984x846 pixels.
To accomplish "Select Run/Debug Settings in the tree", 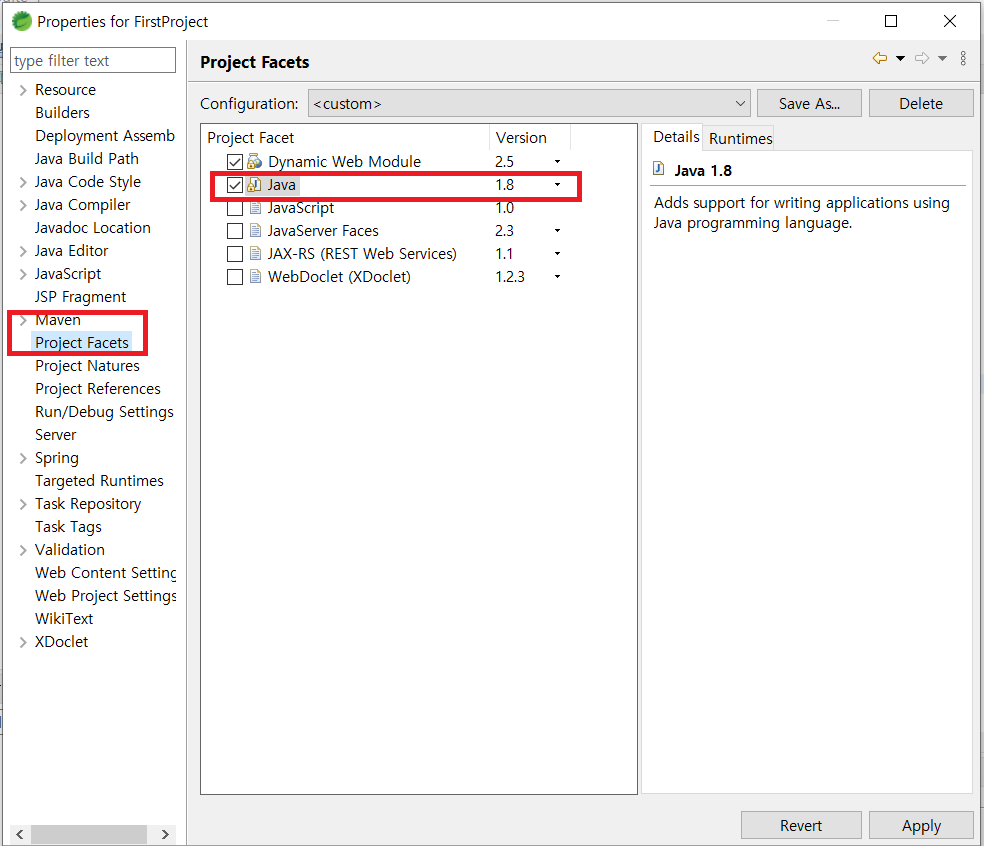I will coord(104,412).
